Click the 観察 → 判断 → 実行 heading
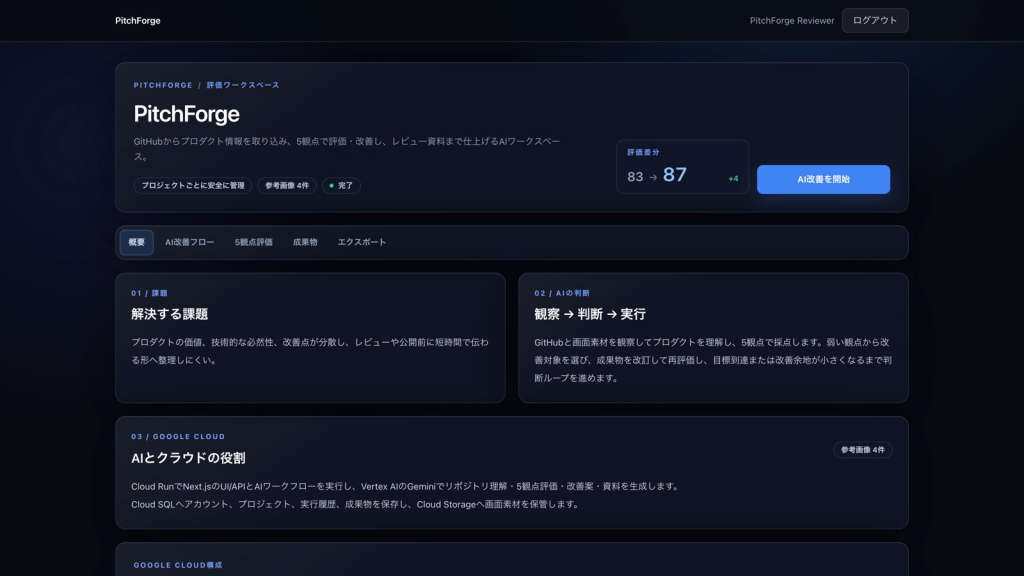This screenshot has width=1024, height=576. click(x=590, y=314)
